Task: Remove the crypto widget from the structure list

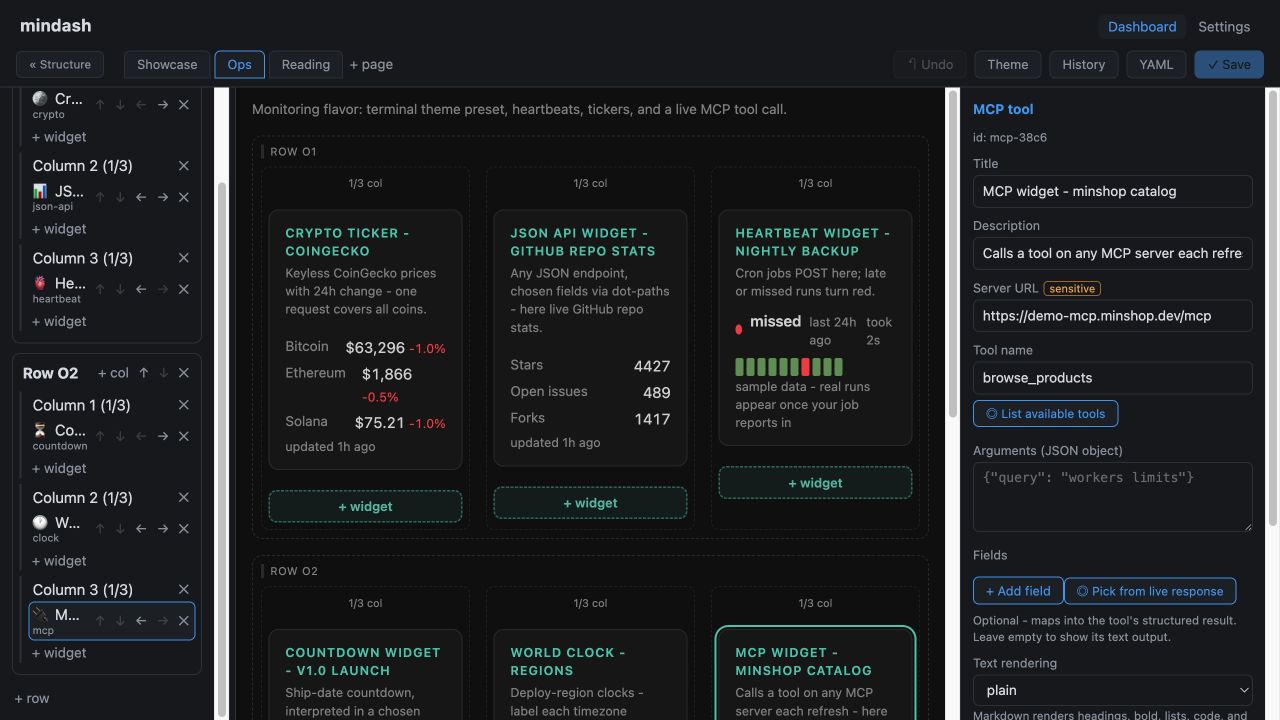Action: pos(184,105)
